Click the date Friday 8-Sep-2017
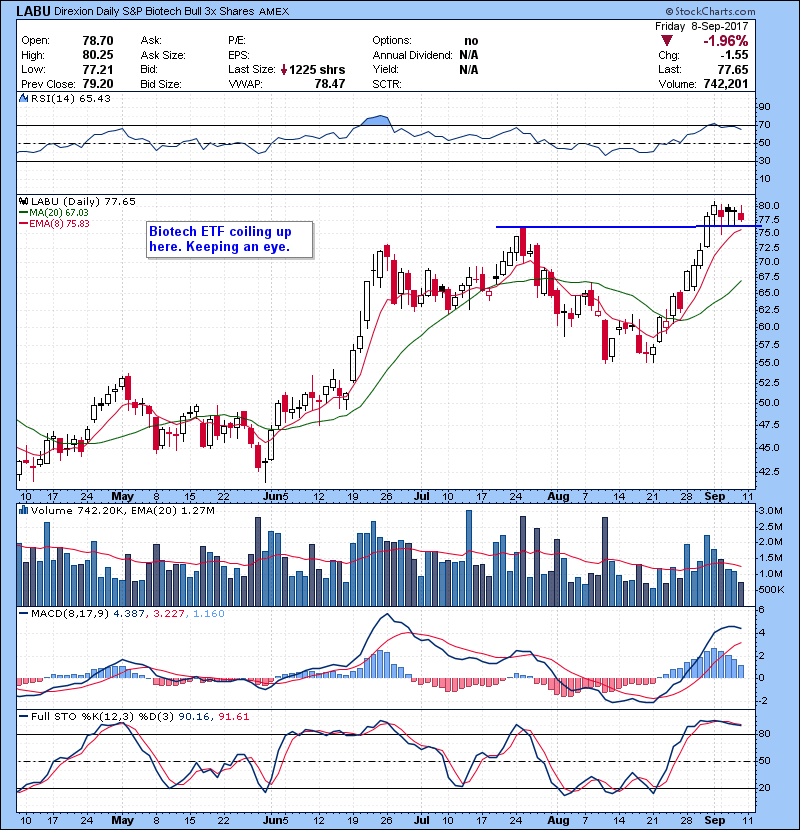The width and height of the screenshot is (800, 830). 702,26
